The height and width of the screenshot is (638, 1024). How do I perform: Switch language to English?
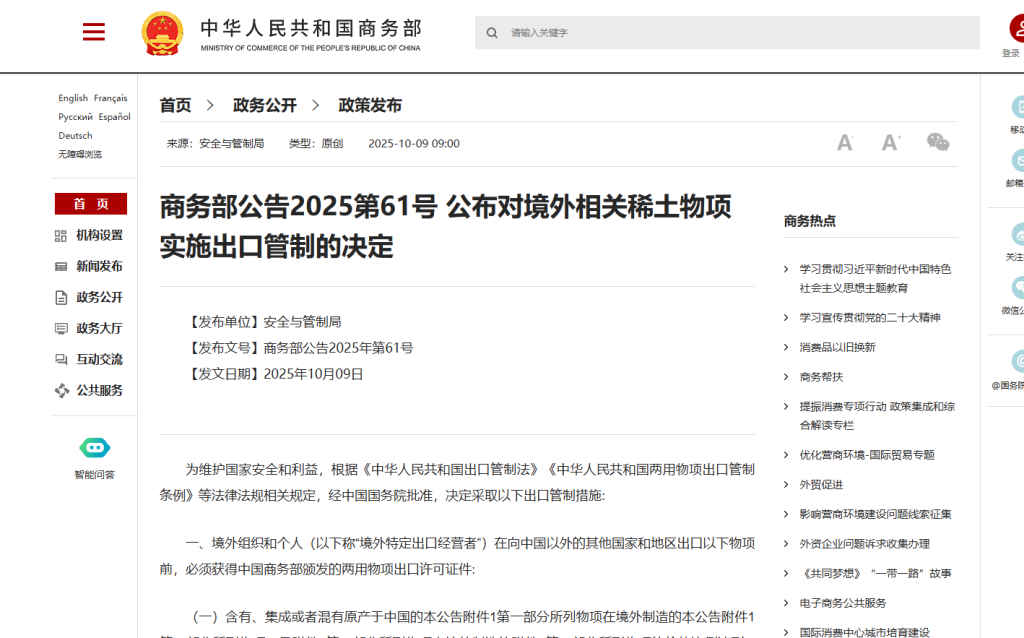73,98
